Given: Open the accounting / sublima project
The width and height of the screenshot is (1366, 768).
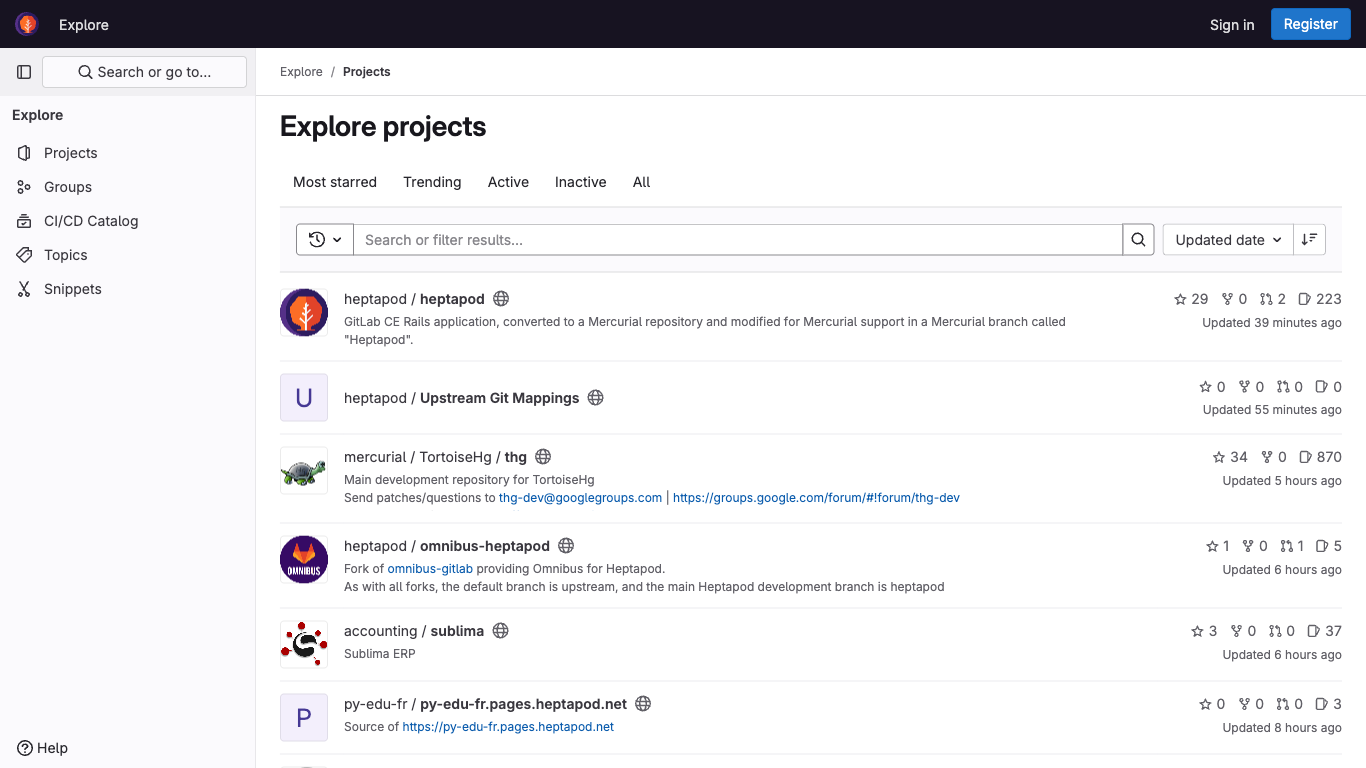Looking at the screenshot, I should tap(414, 631).
